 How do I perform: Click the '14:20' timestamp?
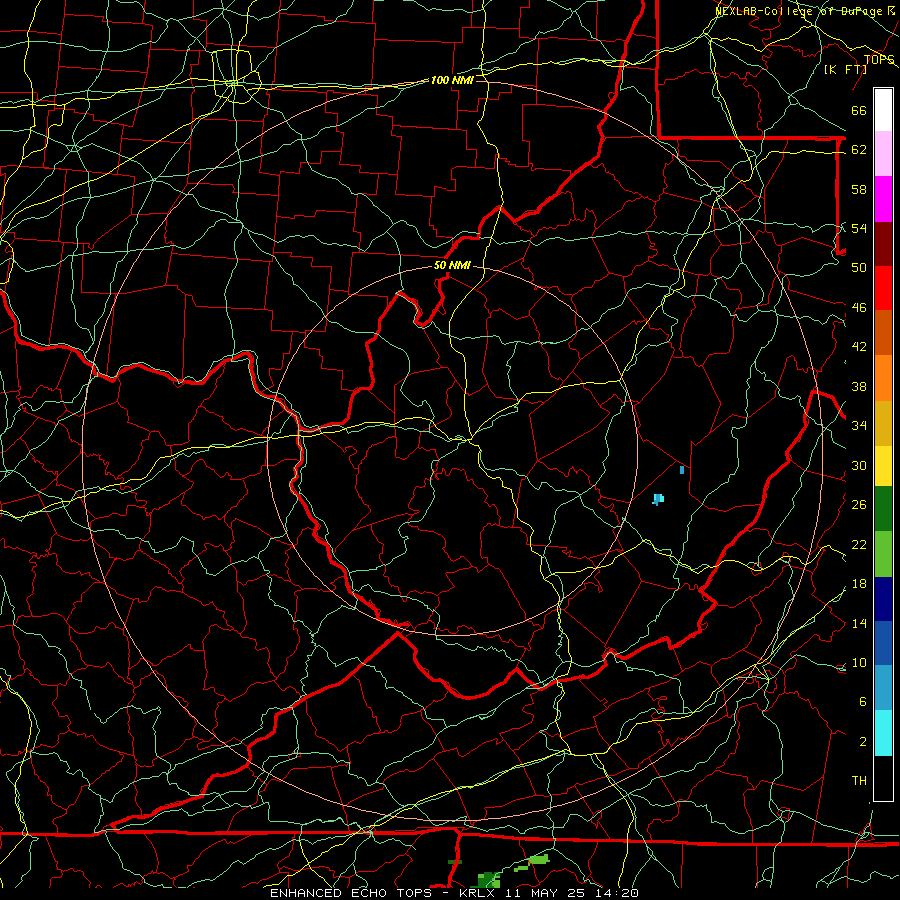[617, 893]
